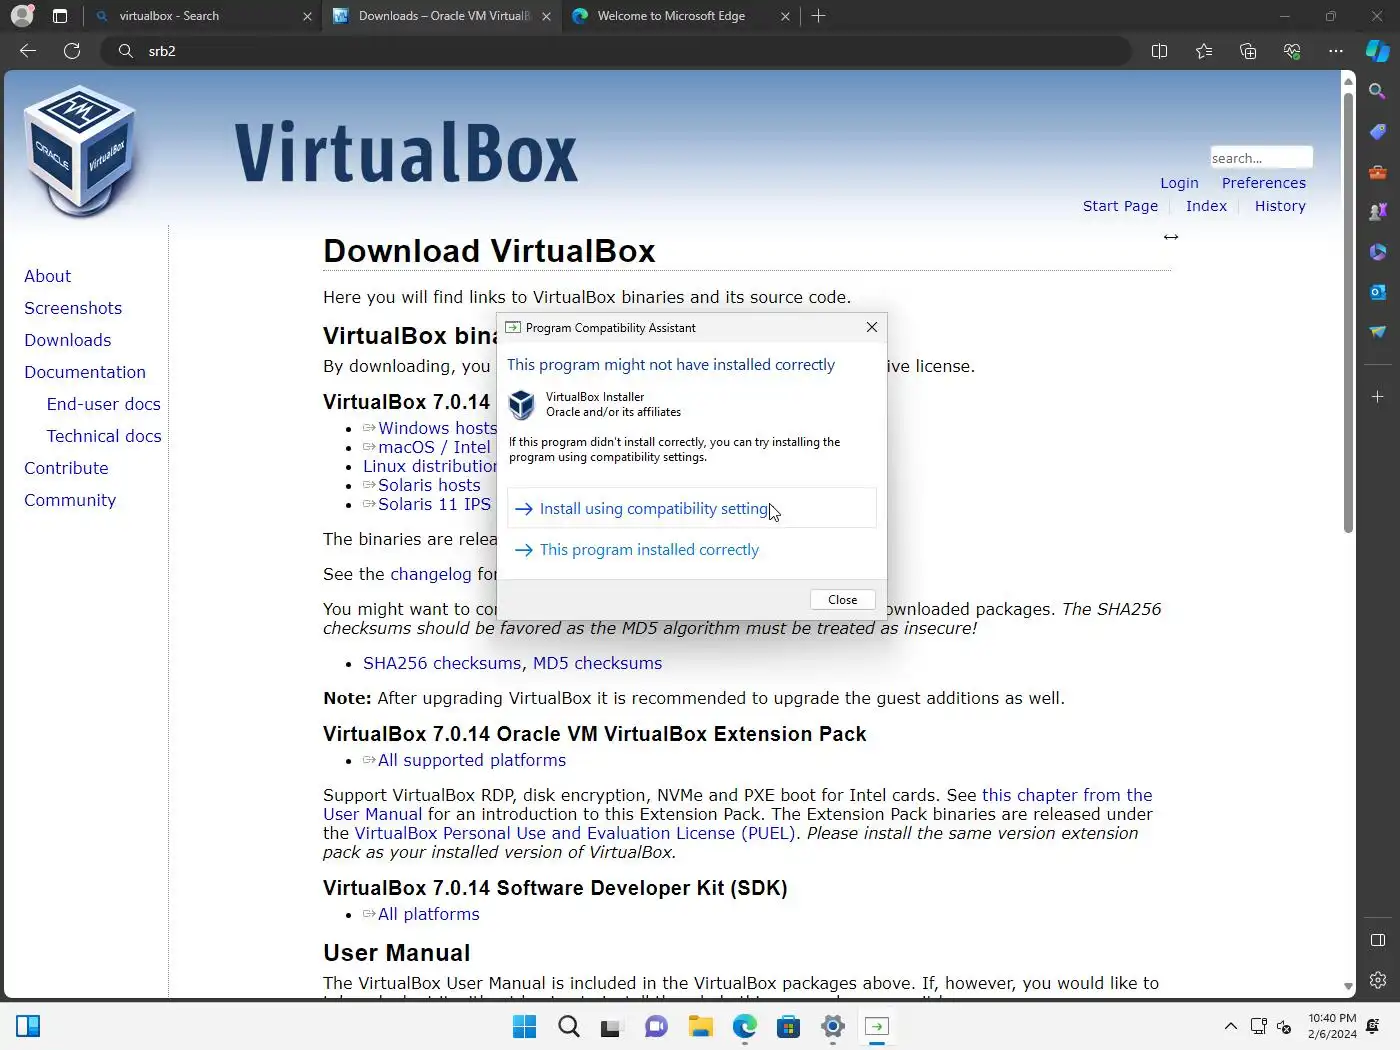Open the Copilot icon in Edge
This screenshot has width=1400, height=1050.
click(x=1378, y=51)
